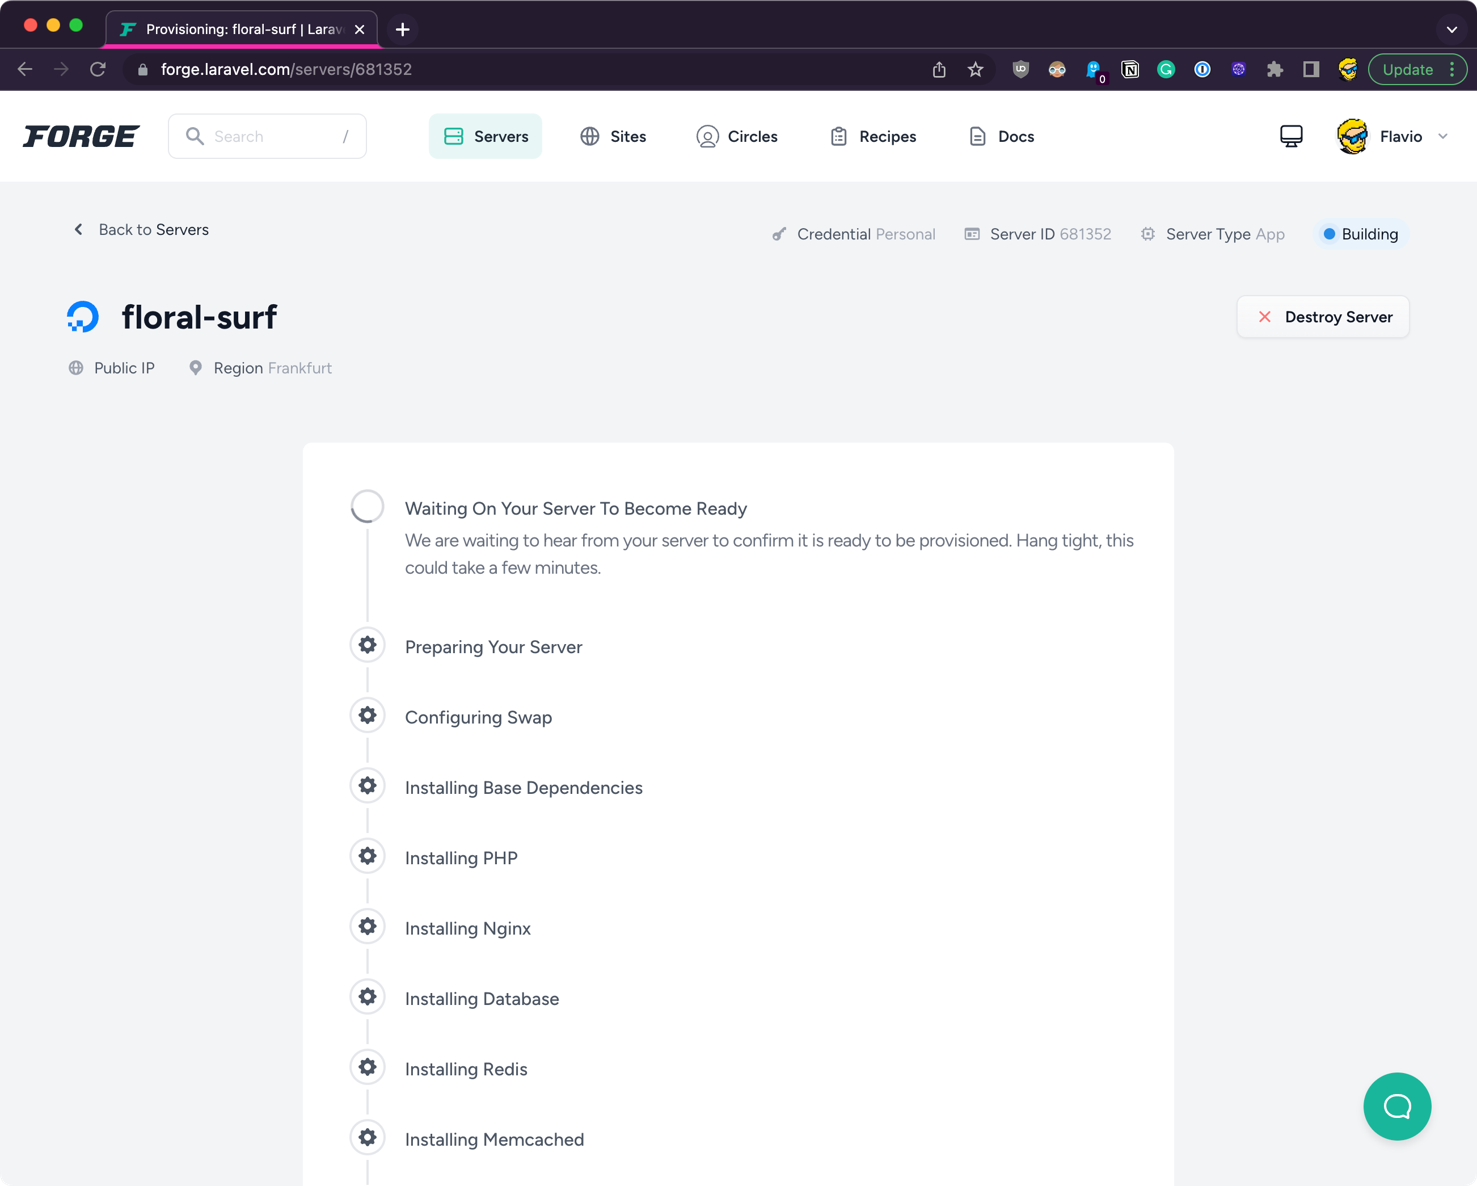Click Destroy Server button
Viewport: 1477px width, 1186px height.
coord(1322,317)
